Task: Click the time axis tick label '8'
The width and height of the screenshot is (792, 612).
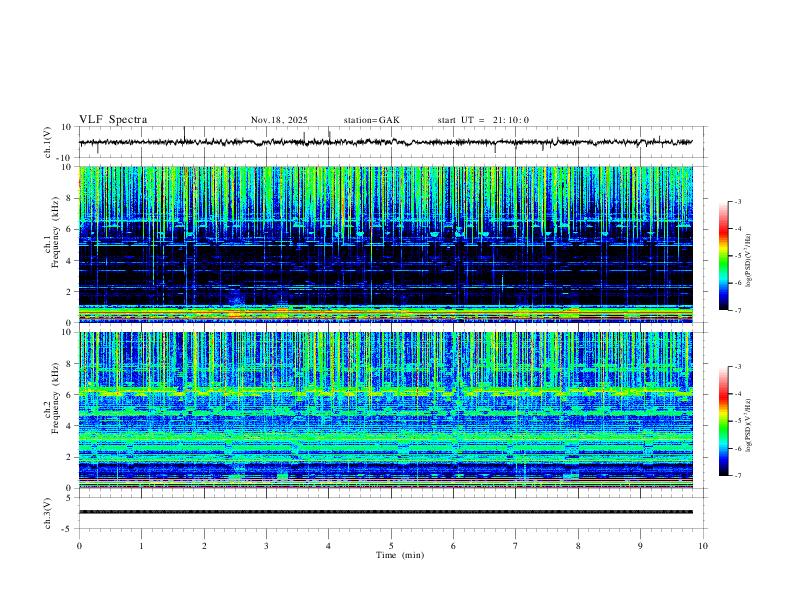Action: pyautogui.click(x=578, y=546)
